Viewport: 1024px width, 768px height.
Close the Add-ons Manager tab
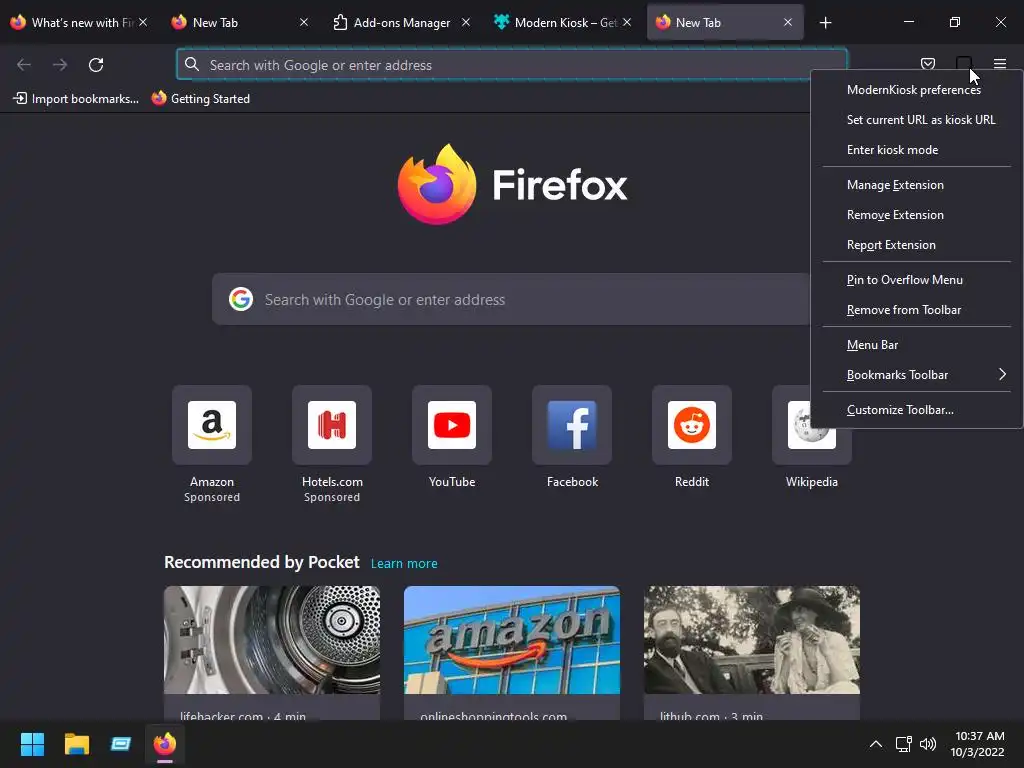click(x=466, y=22)
